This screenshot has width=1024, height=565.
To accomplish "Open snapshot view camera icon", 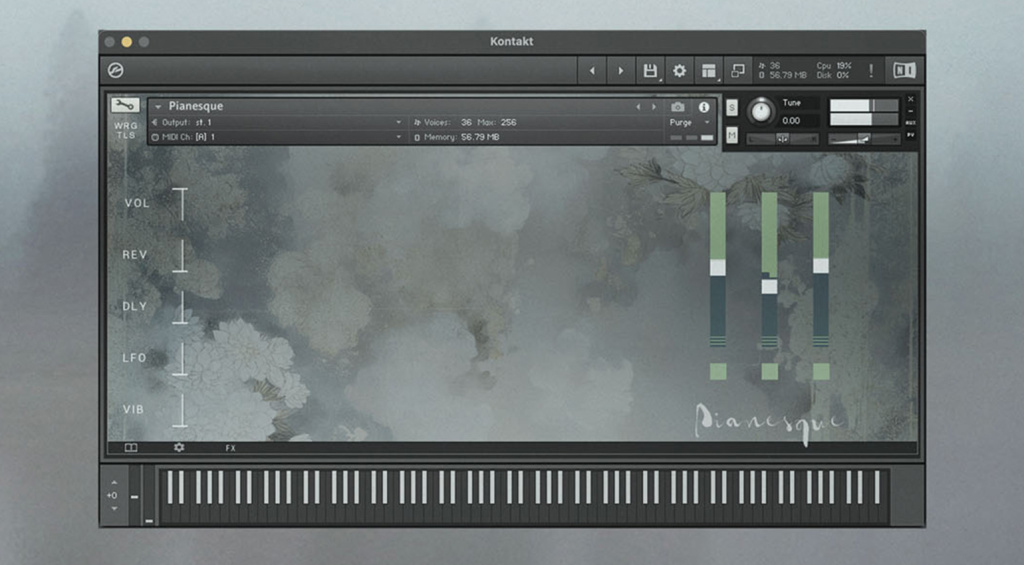I will (678, 106).
